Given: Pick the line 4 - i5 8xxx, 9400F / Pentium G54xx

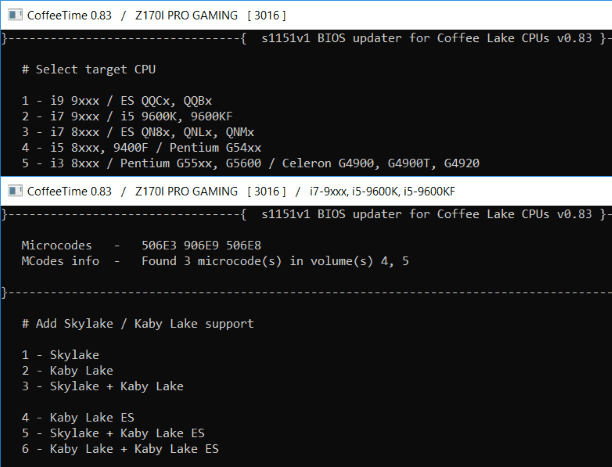Looking at the screenshot, I should tap(141, 148).
